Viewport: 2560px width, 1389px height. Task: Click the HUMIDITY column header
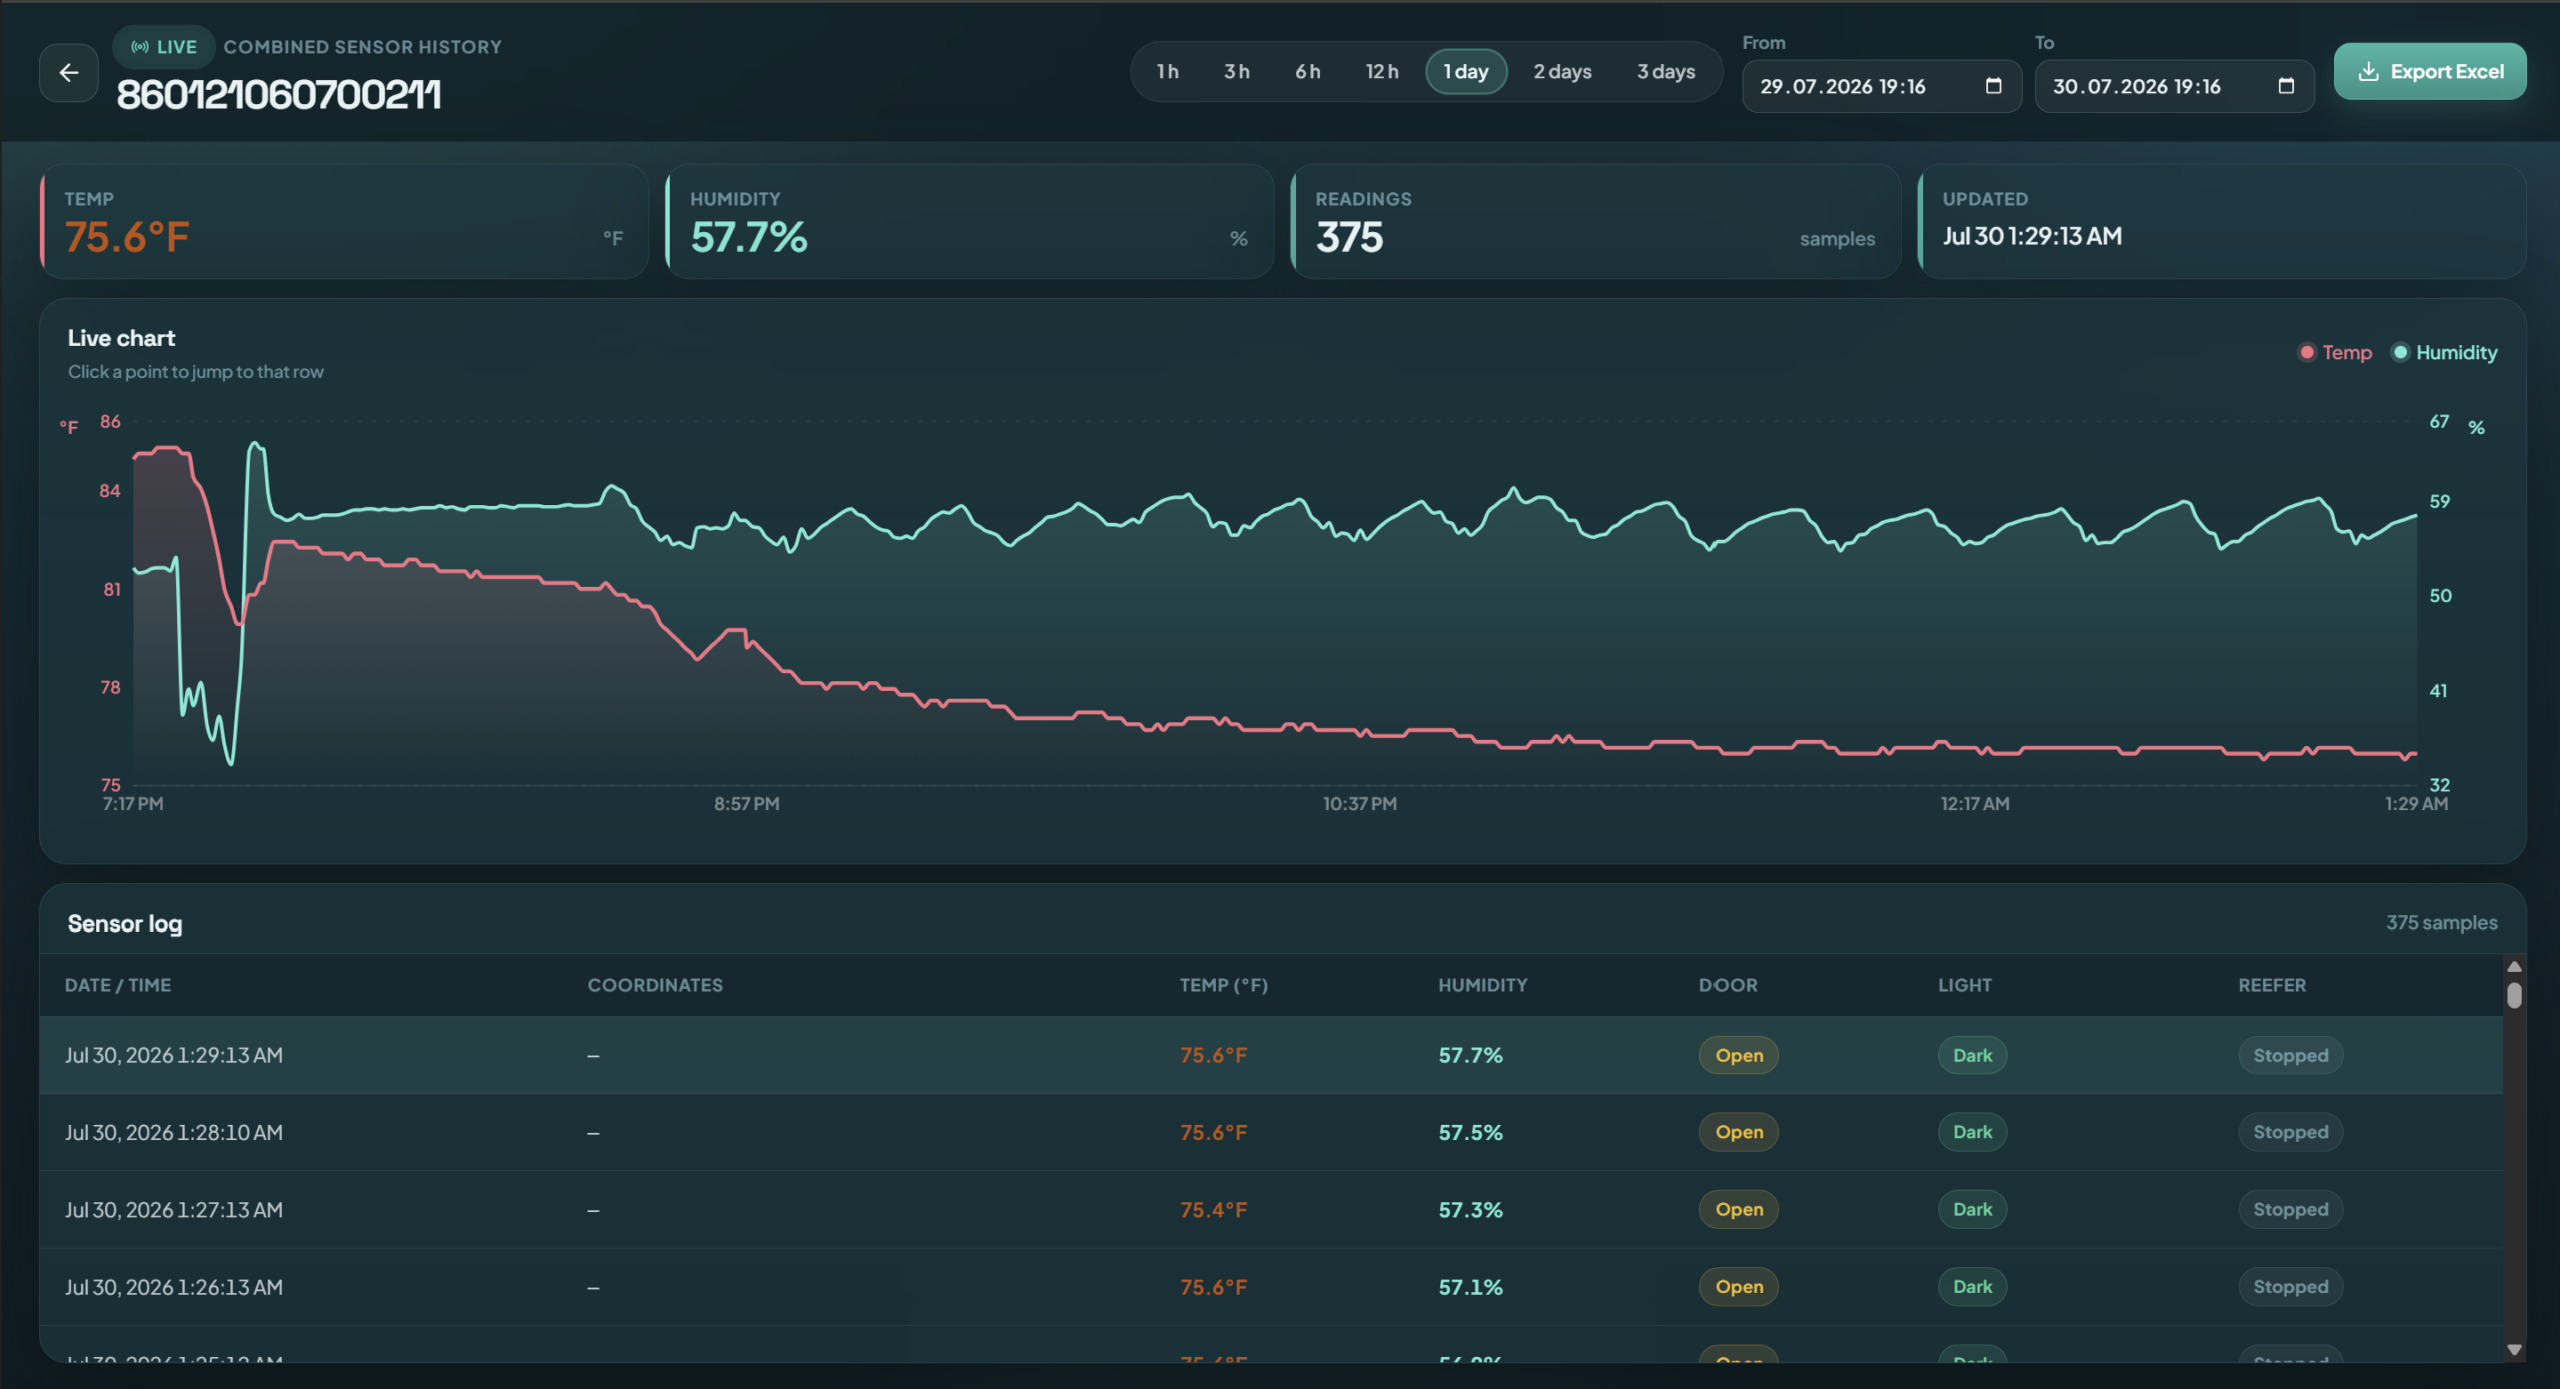point(1483,985)
